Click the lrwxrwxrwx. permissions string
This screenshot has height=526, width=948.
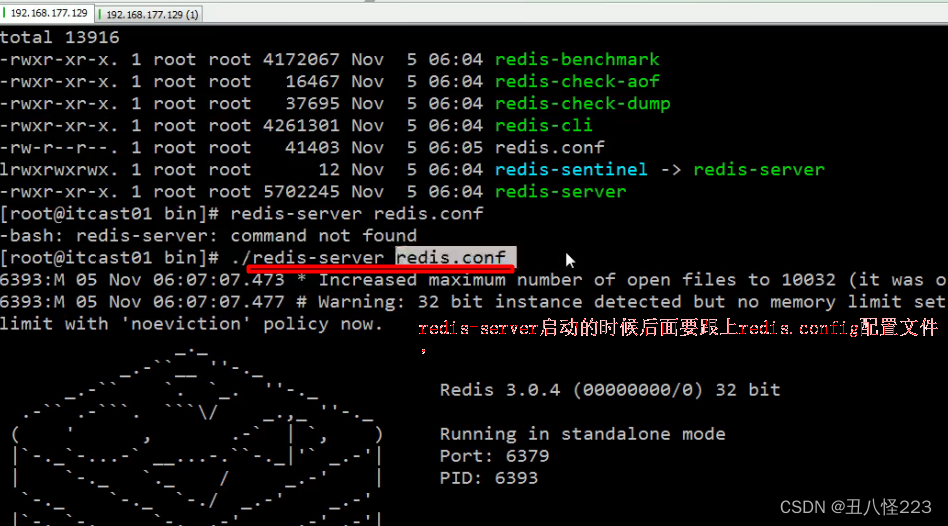(59, 169)
